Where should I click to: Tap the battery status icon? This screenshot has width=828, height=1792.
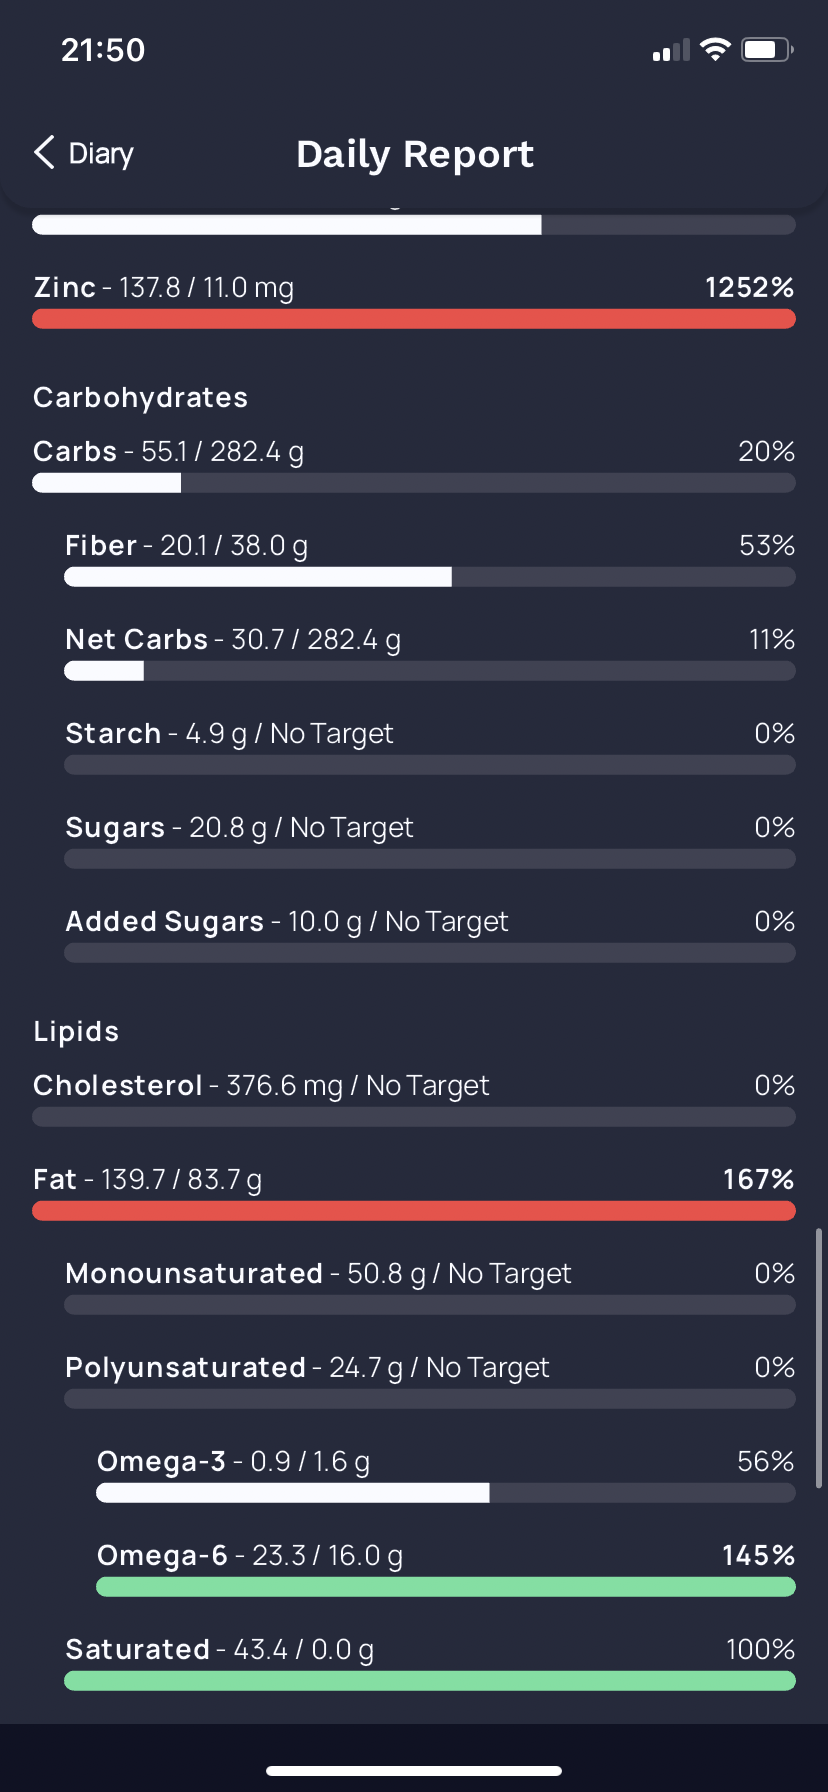767,50
